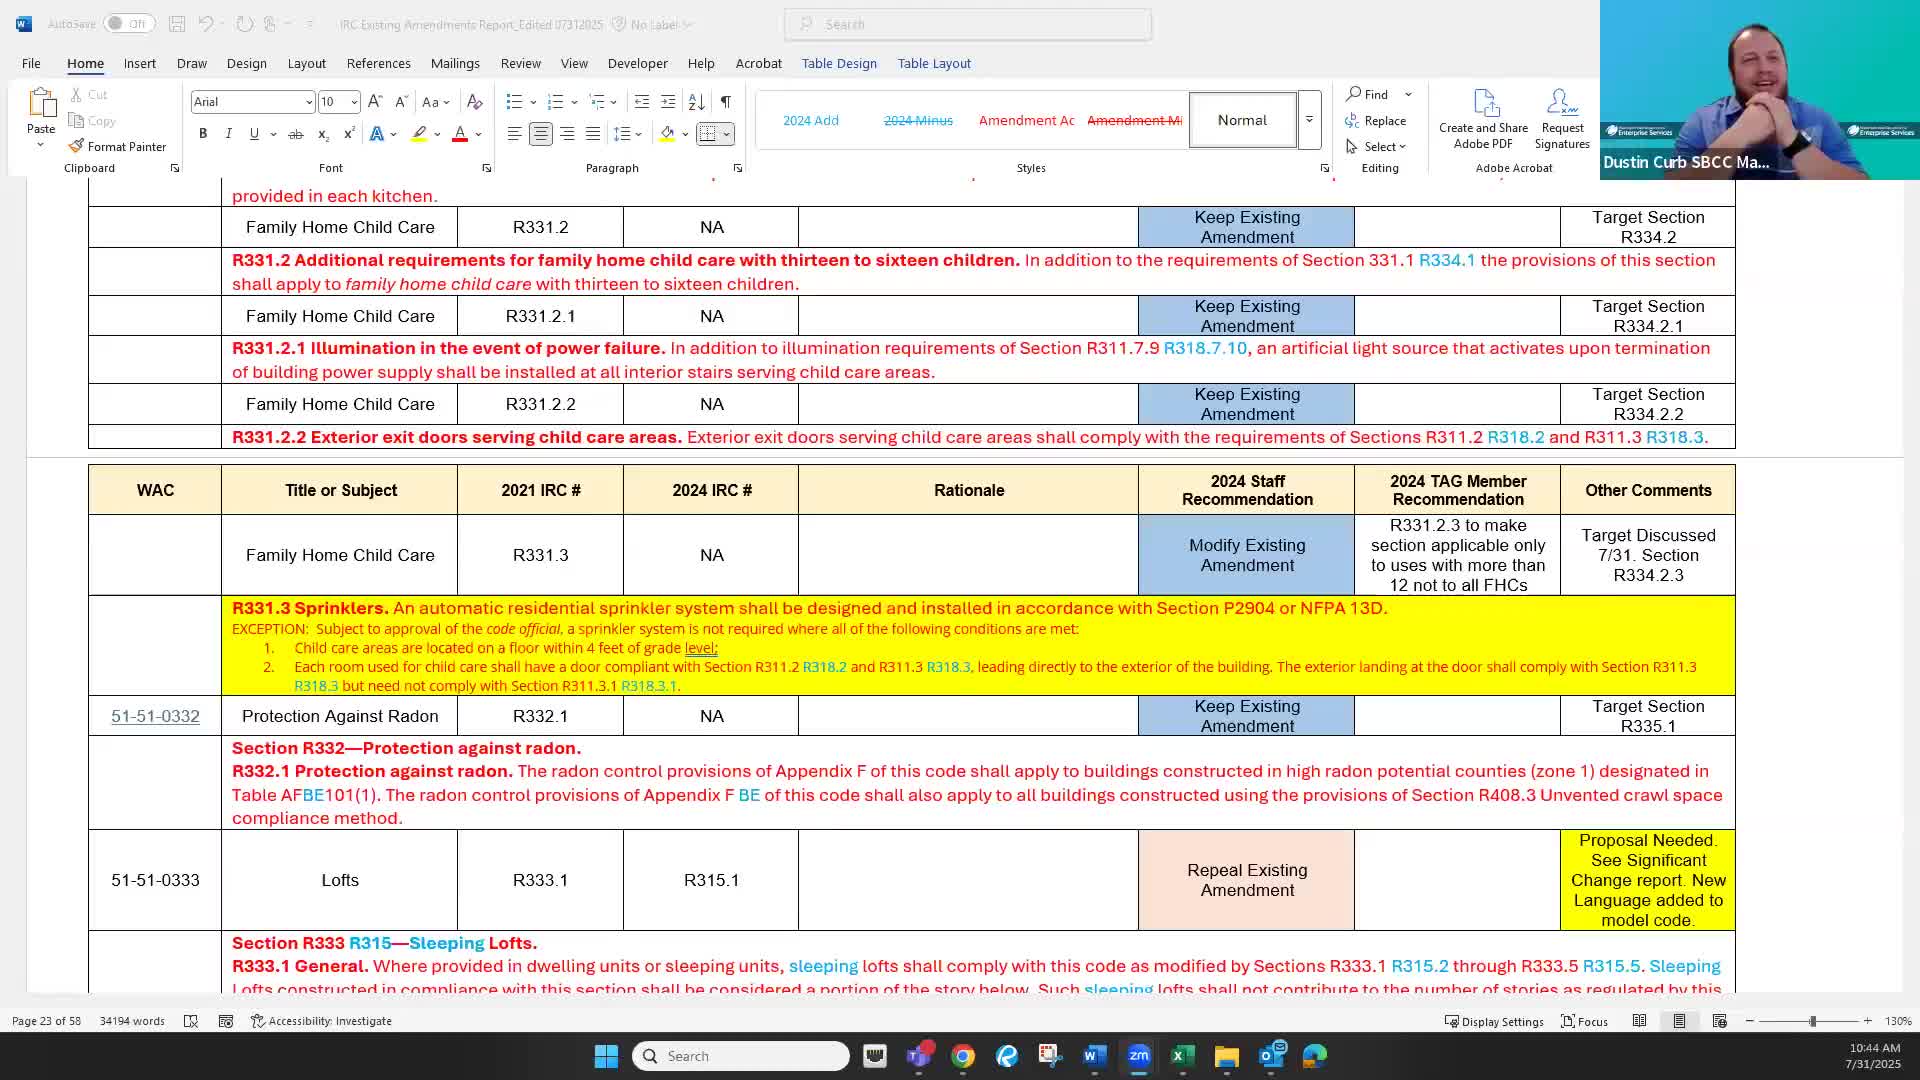
Task: Toggle Focus mode in status bar
Action: [x=1585, y=1021]
